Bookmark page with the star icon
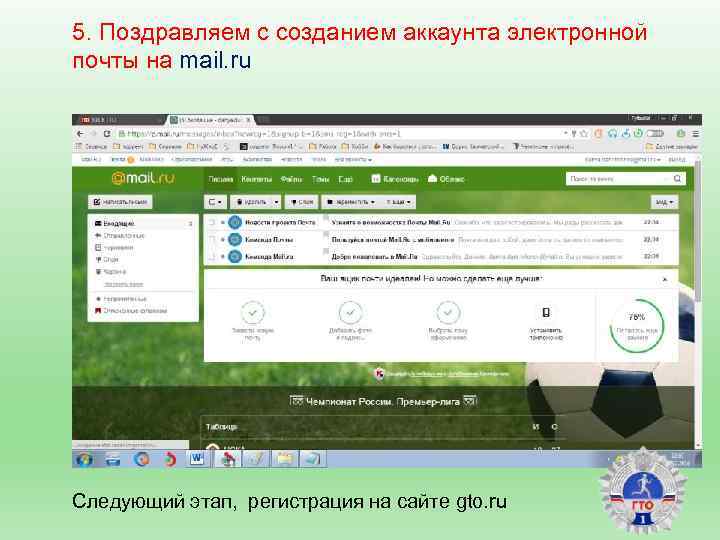This screenshot has width=720, height=540. (584, 134)
